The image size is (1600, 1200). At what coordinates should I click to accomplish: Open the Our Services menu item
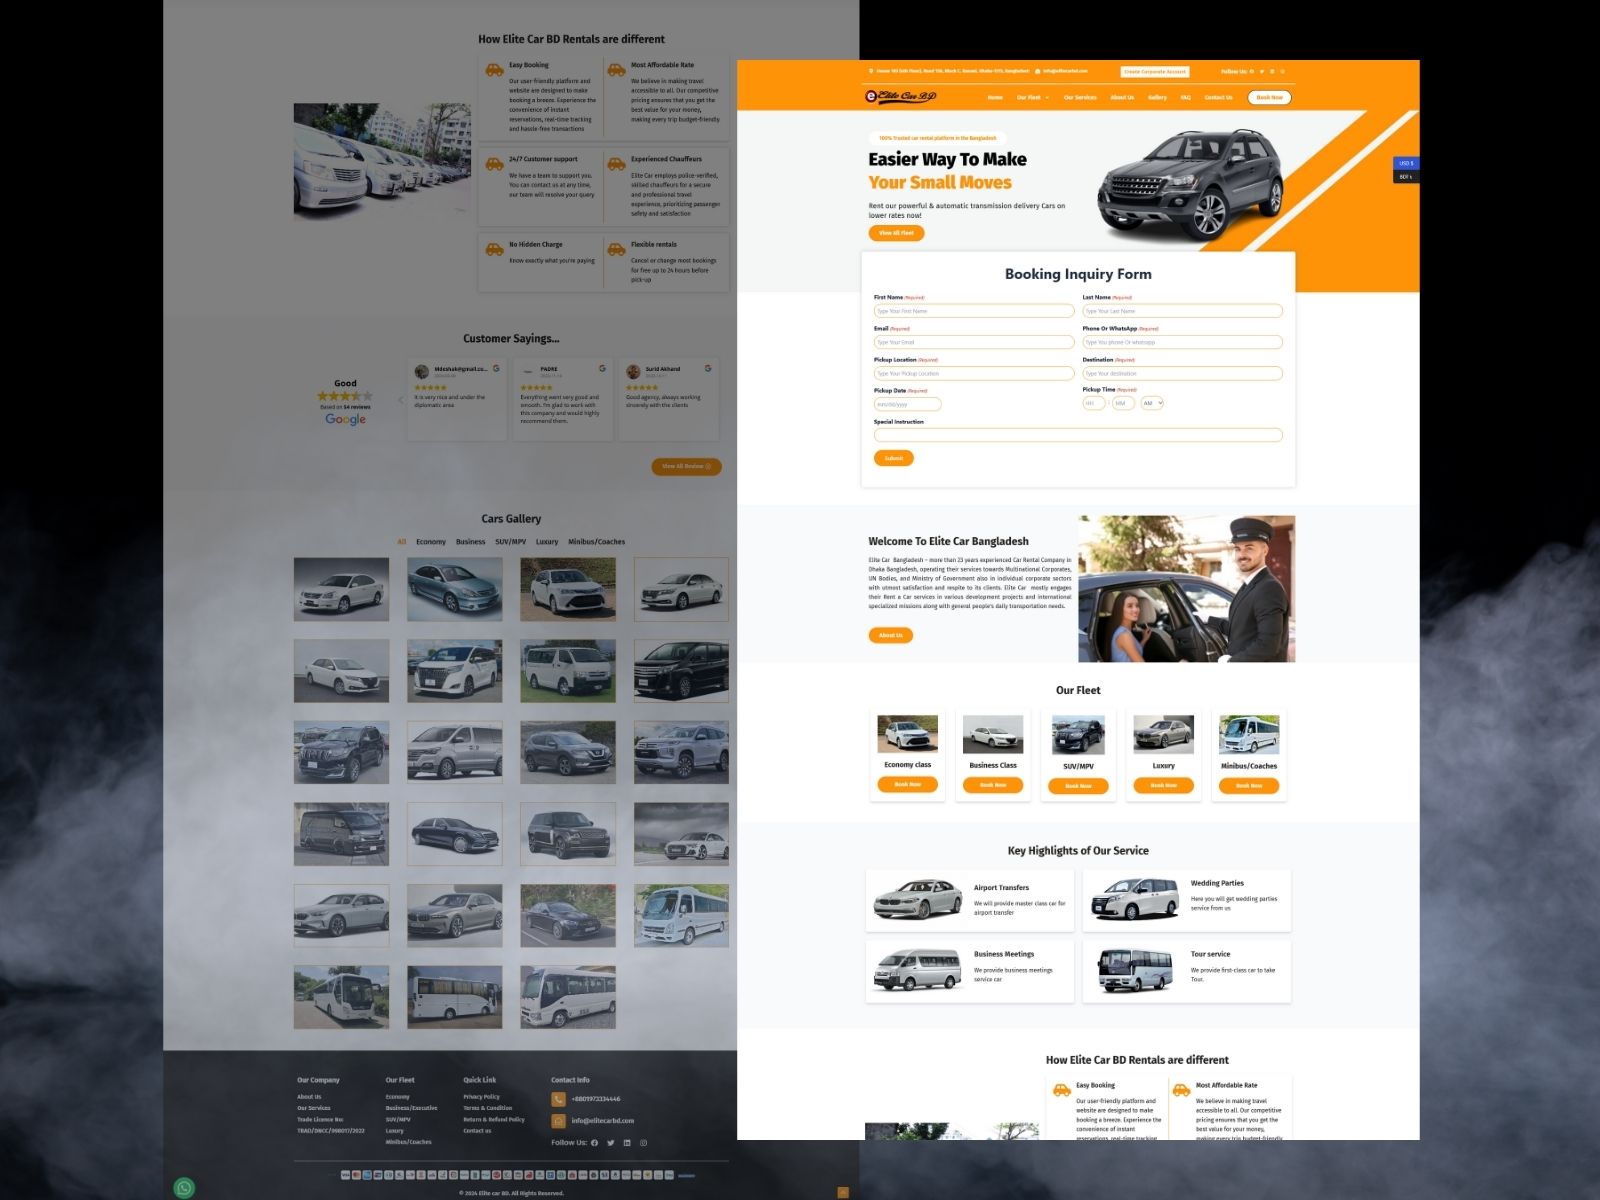click(1080, 98)
